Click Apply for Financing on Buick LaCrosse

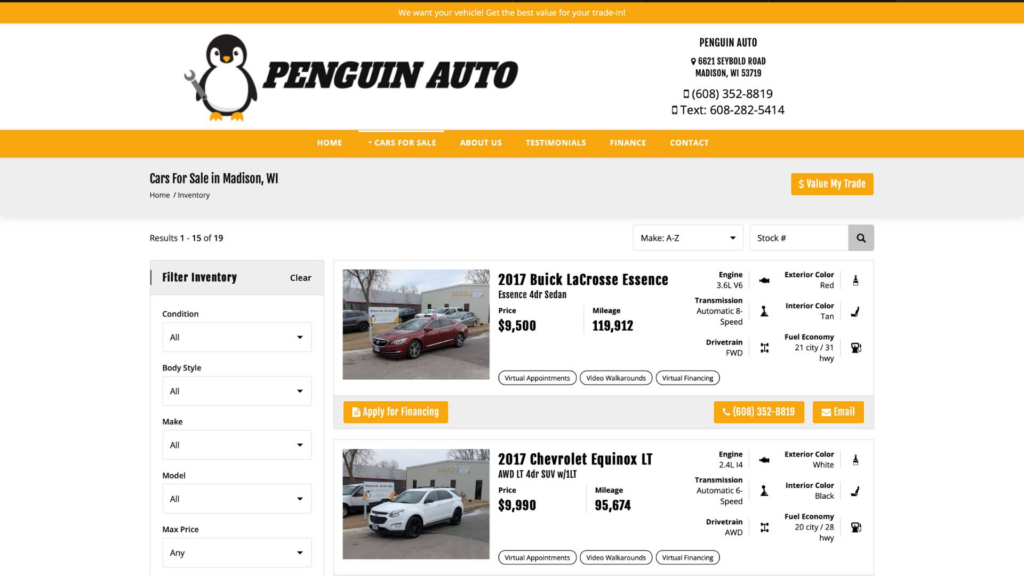click(396, 412)
